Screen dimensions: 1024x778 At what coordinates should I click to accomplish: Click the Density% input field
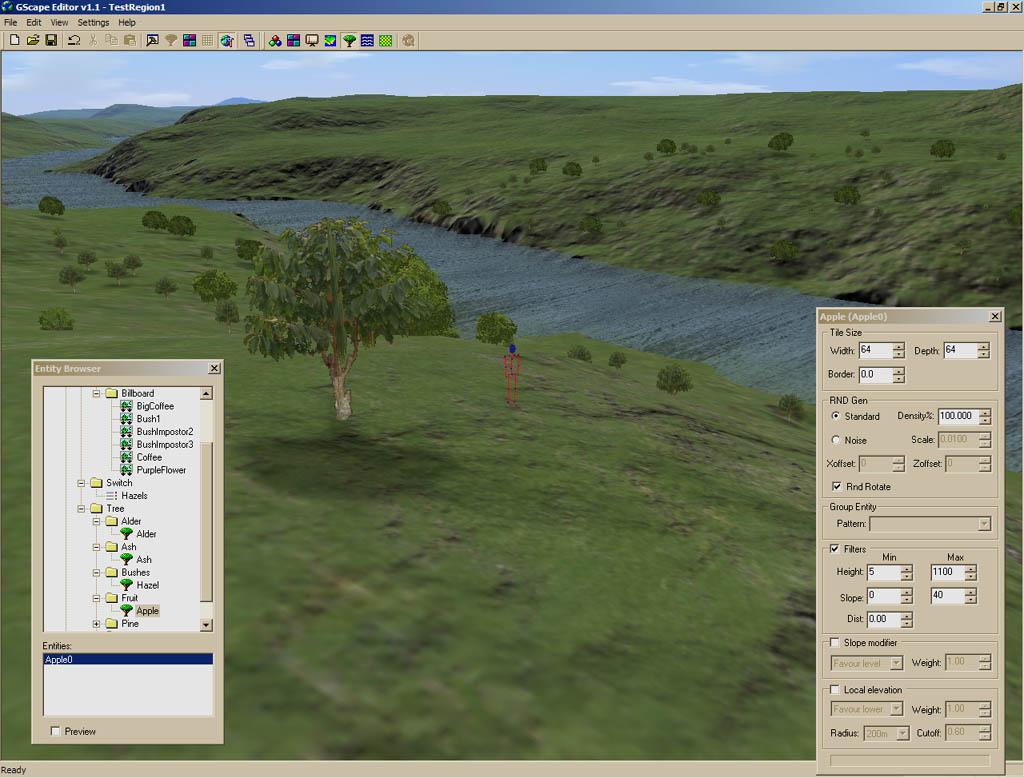(x=956, y=416)
